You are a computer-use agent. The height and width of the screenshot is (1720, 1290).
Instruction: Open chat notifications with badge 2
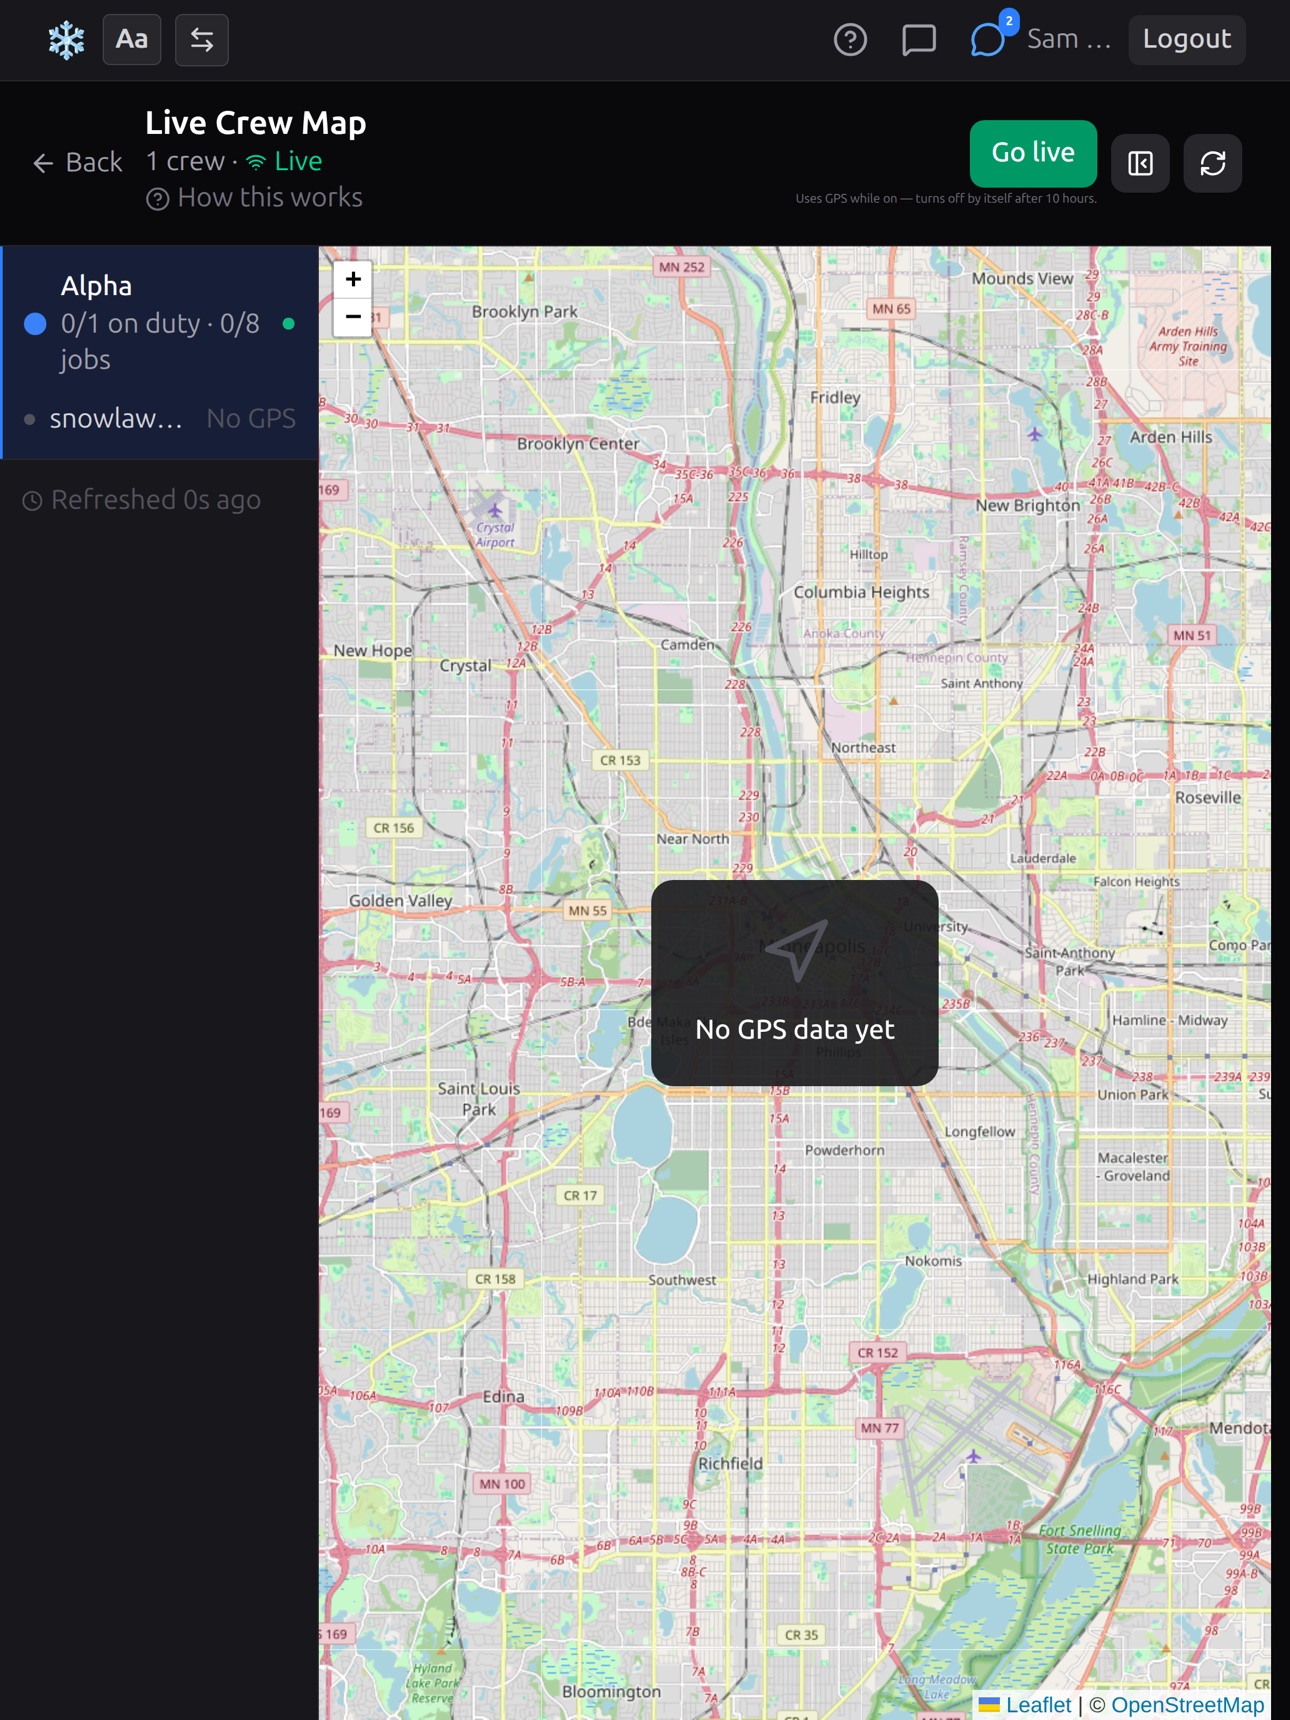pyautogui.click(x=988, y=40)
